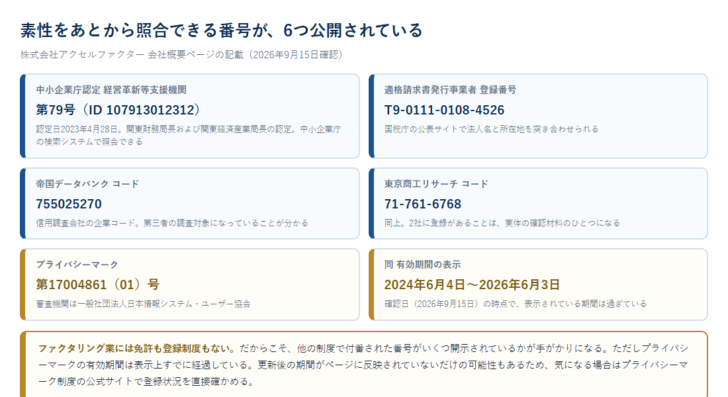Screen dimensions: 728x397
Task: Select the label 同 有効期間の表示
Action: tap(422, 265)
